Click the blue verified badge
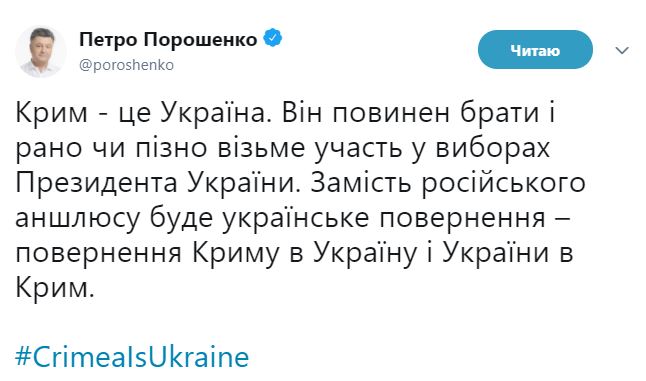This screenshot has width=646, height=381. pyautogui.click(x=273, y=38)
